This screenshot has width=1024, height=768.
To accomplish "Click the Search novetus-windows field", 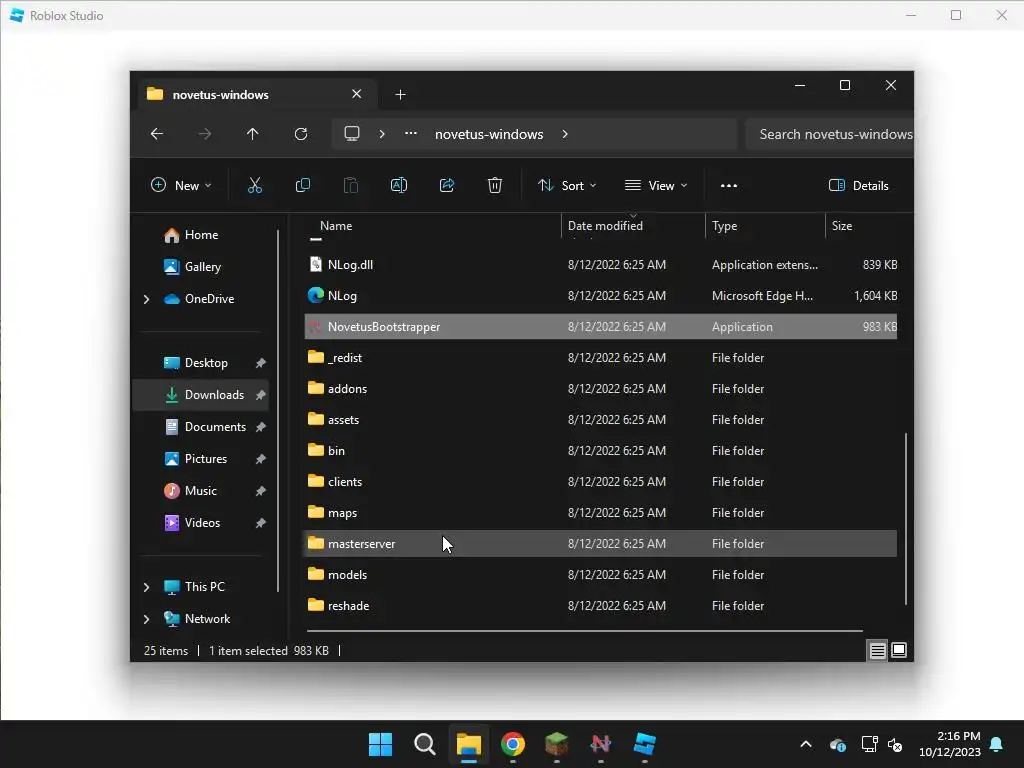I will coord(829,134).
